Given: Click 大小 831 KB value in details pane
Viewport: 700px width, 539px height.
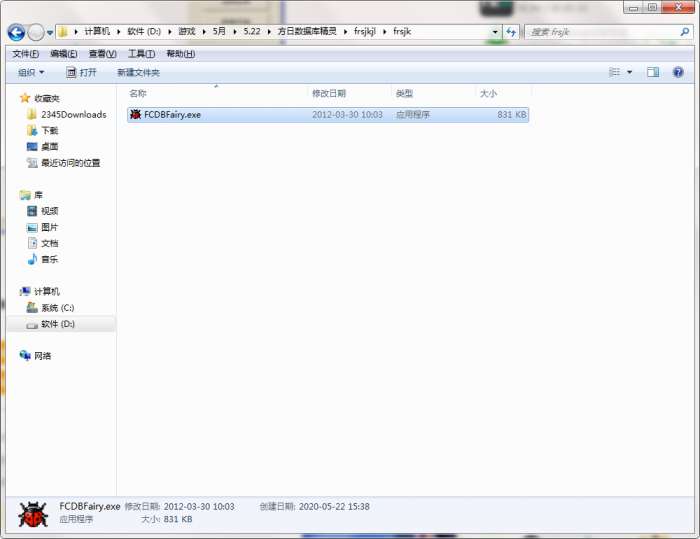Looking at the screenshot, I should tap(178, 519).
